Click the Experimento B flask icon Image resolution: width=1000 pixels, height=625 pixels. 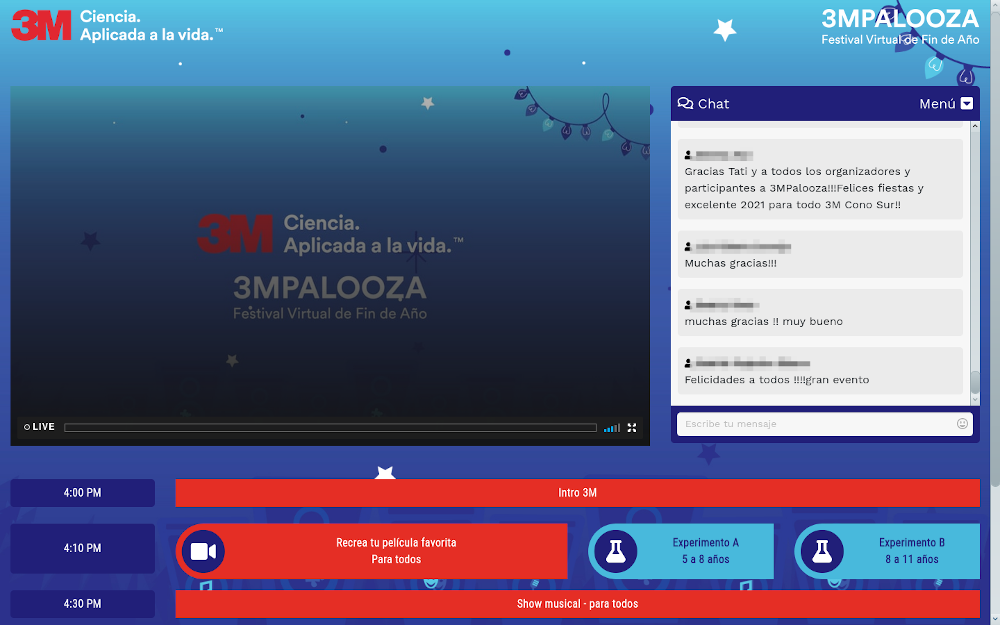[822, 551]
